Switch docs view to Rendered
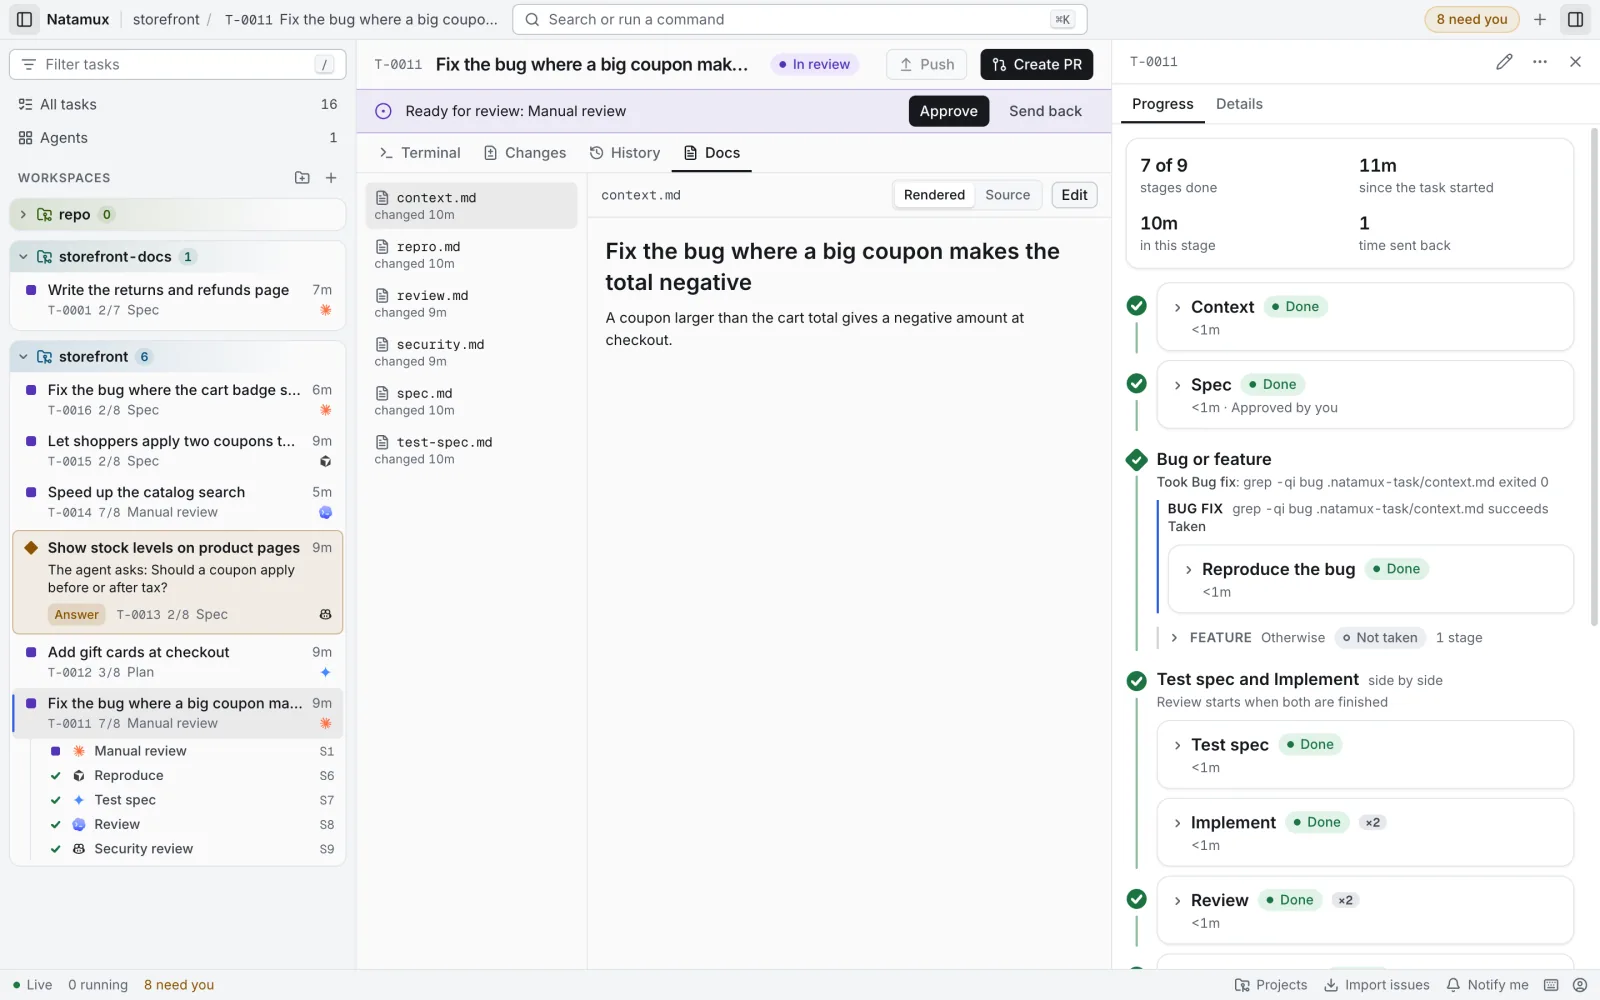The width and height of the screenshot is (1600, 1000). 934,195
